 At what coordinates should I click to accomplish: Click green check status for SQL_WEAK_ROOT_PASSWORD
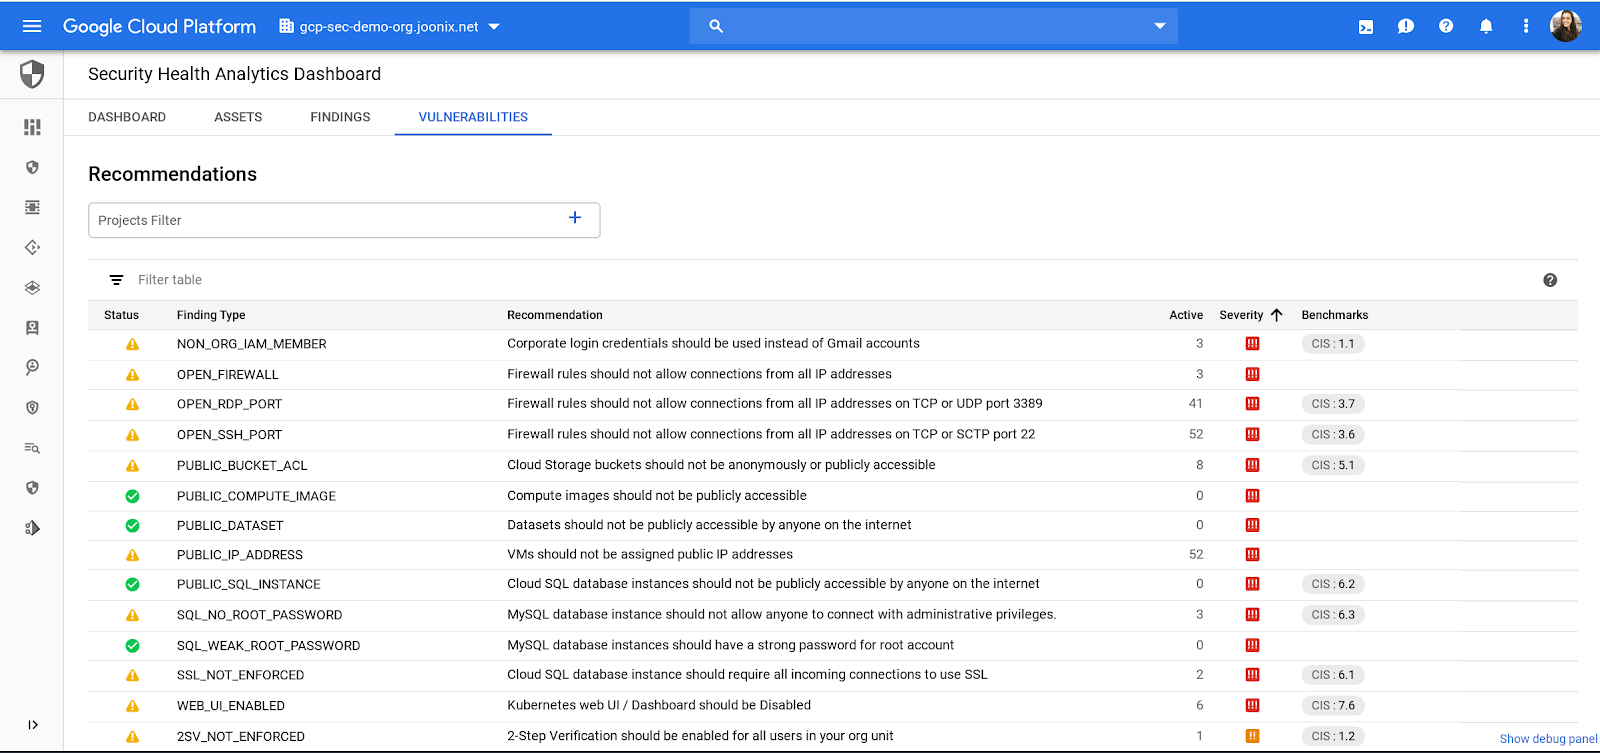click(x=132, y=646)
